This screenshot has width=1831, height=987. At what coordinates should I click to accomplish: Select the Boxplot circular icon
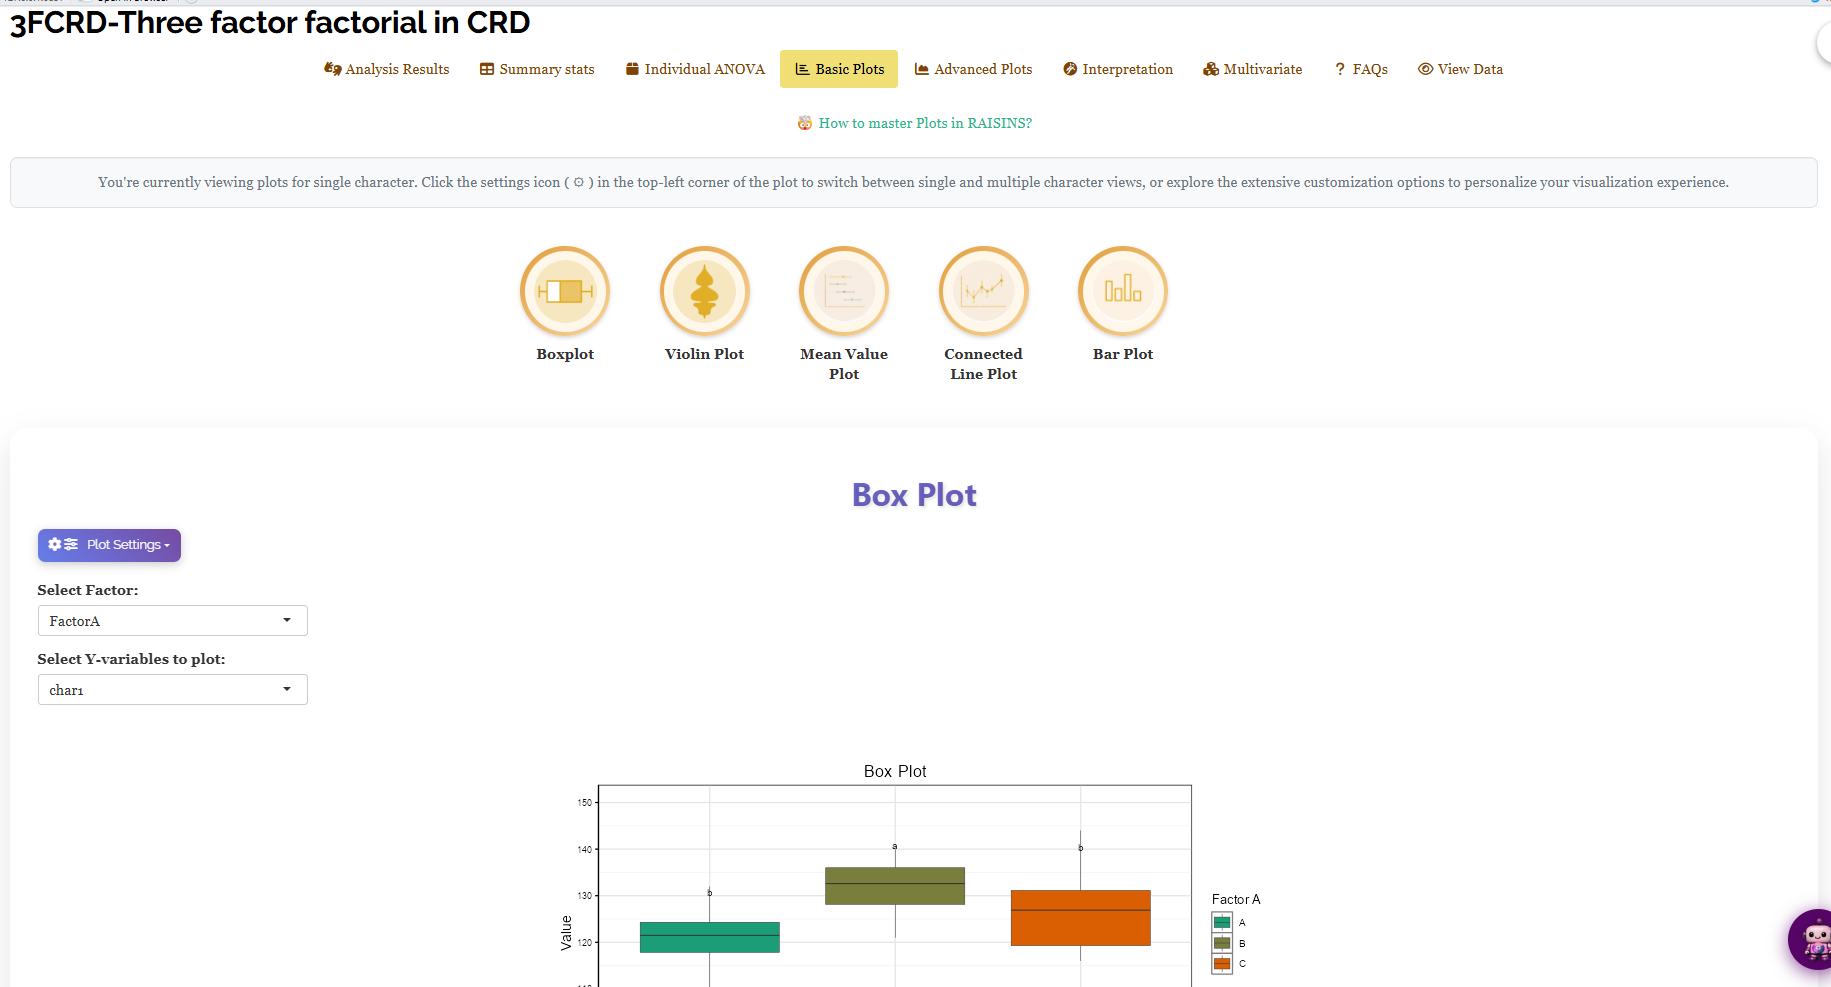click(x=565, y=291)
